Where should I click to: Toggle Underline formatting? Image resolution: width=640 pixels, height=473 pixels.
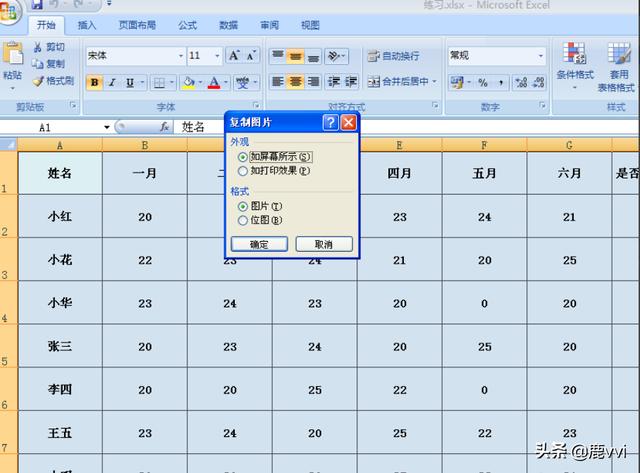(x=130, y=83)
